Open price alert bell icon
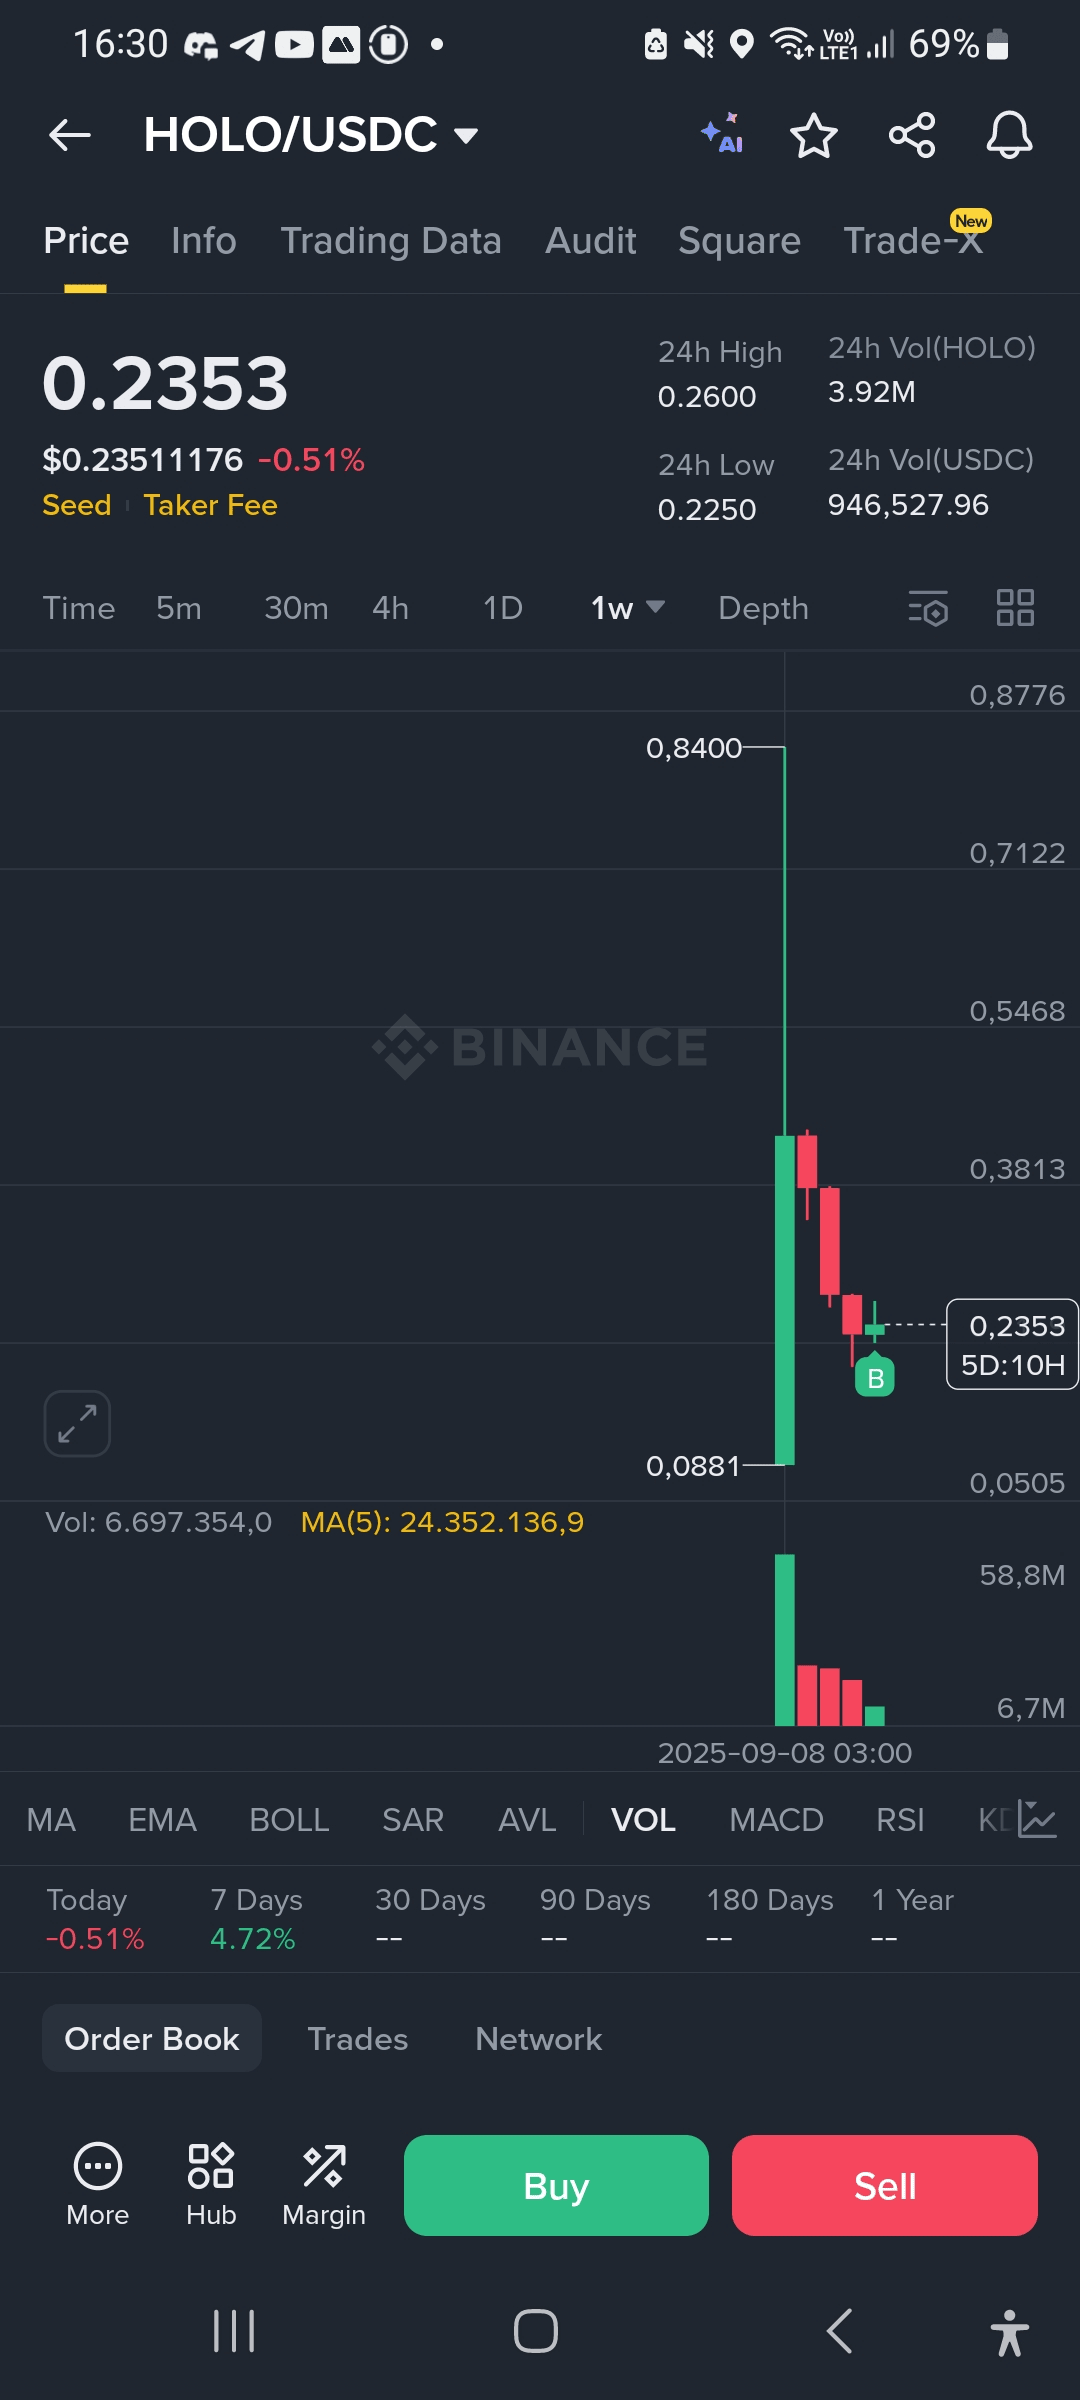Image resolution: width=1080 pixels, height=2400 pixels. [x=1009, y=135]
